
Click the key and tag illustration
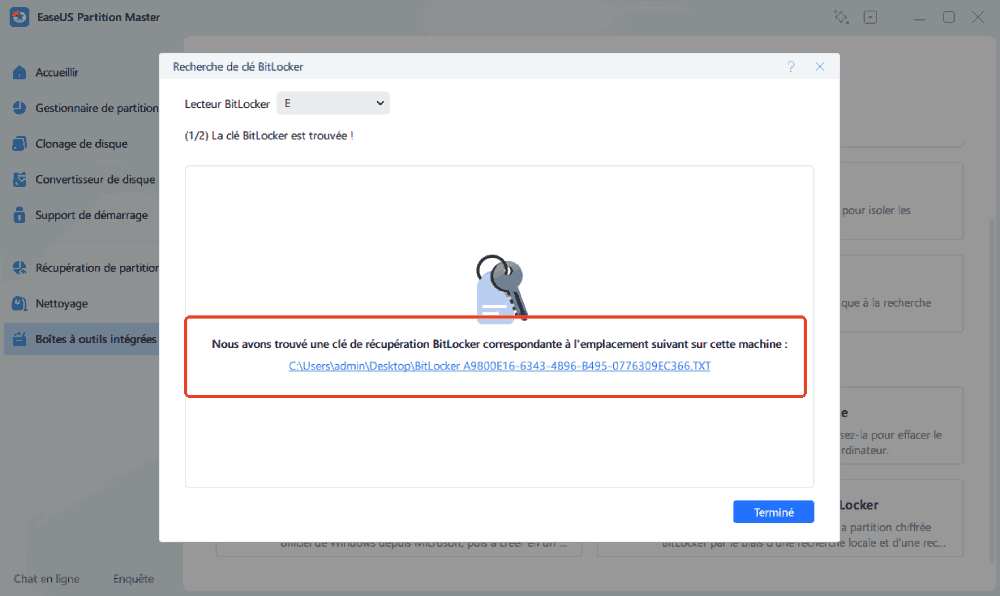point(501,288)
